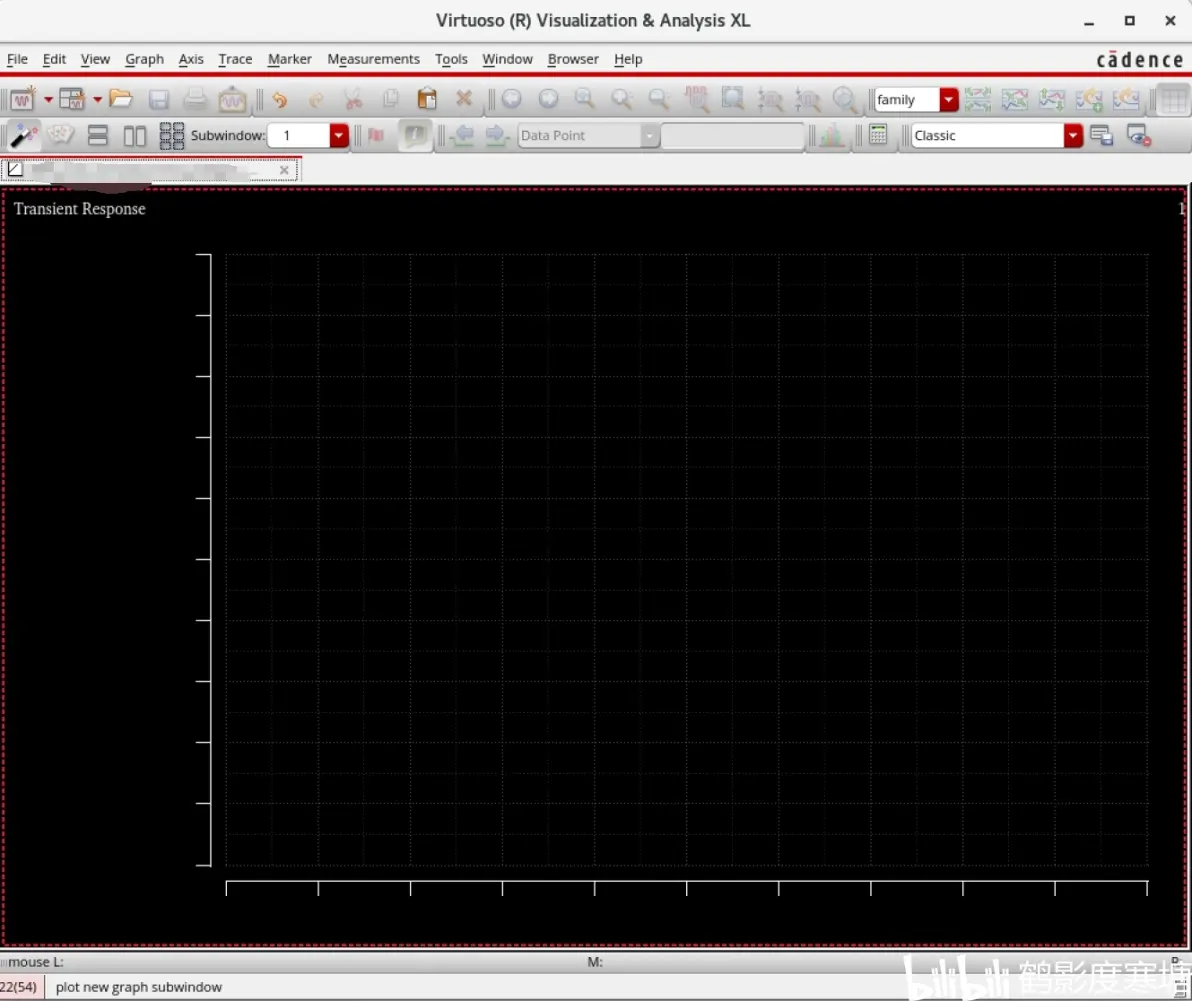Click the new subwindow icon

(72, 99)
